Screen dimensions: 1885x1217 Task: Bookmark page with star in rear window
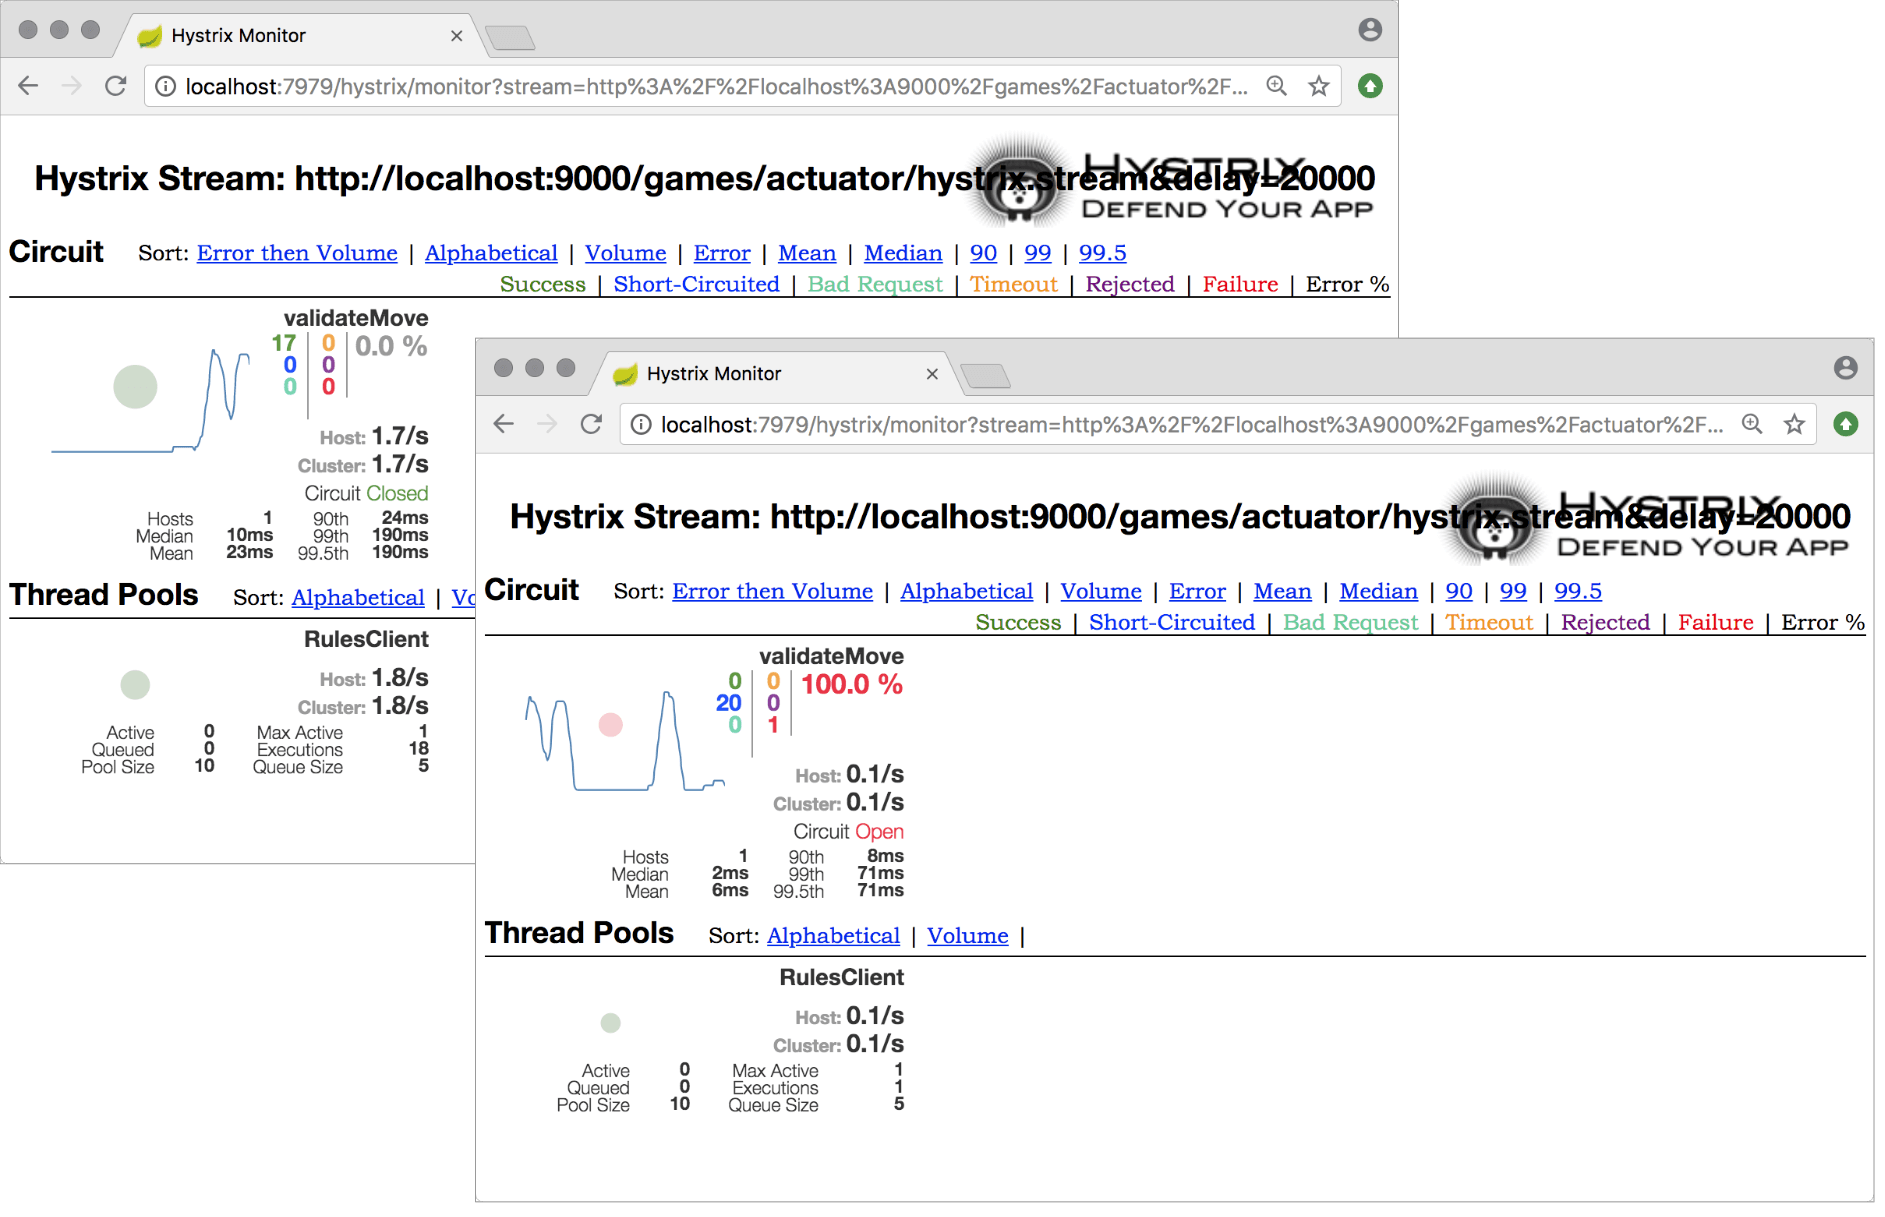tap(1319, 86)
